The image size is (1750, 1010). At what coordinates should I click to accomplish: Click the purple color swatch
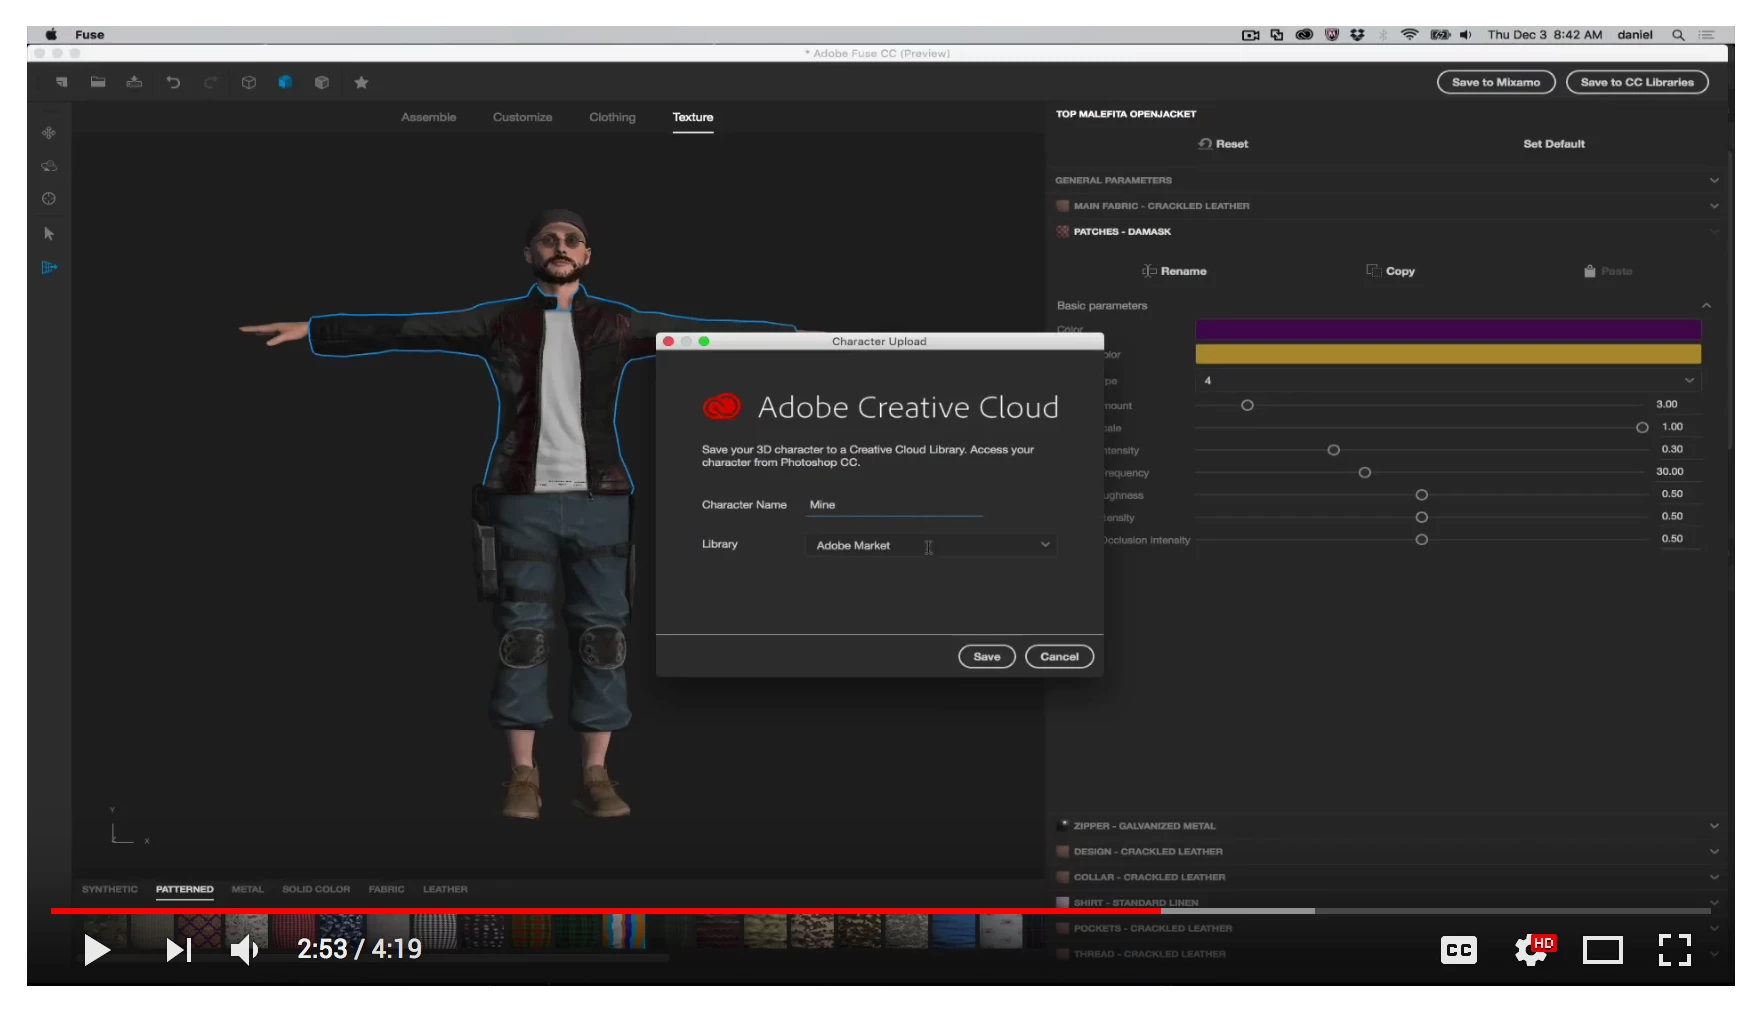tap(1448, 329)
